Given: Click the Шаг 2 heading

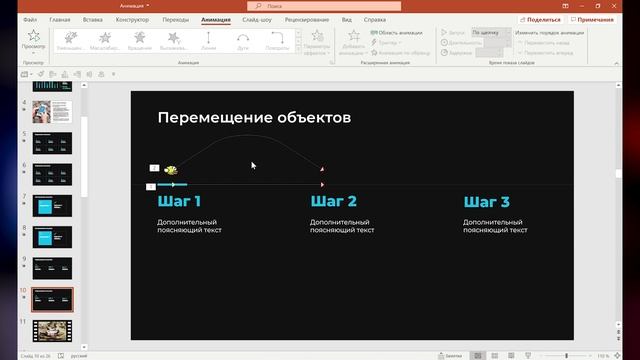Looking at the screenshot, I should [333, 201].
